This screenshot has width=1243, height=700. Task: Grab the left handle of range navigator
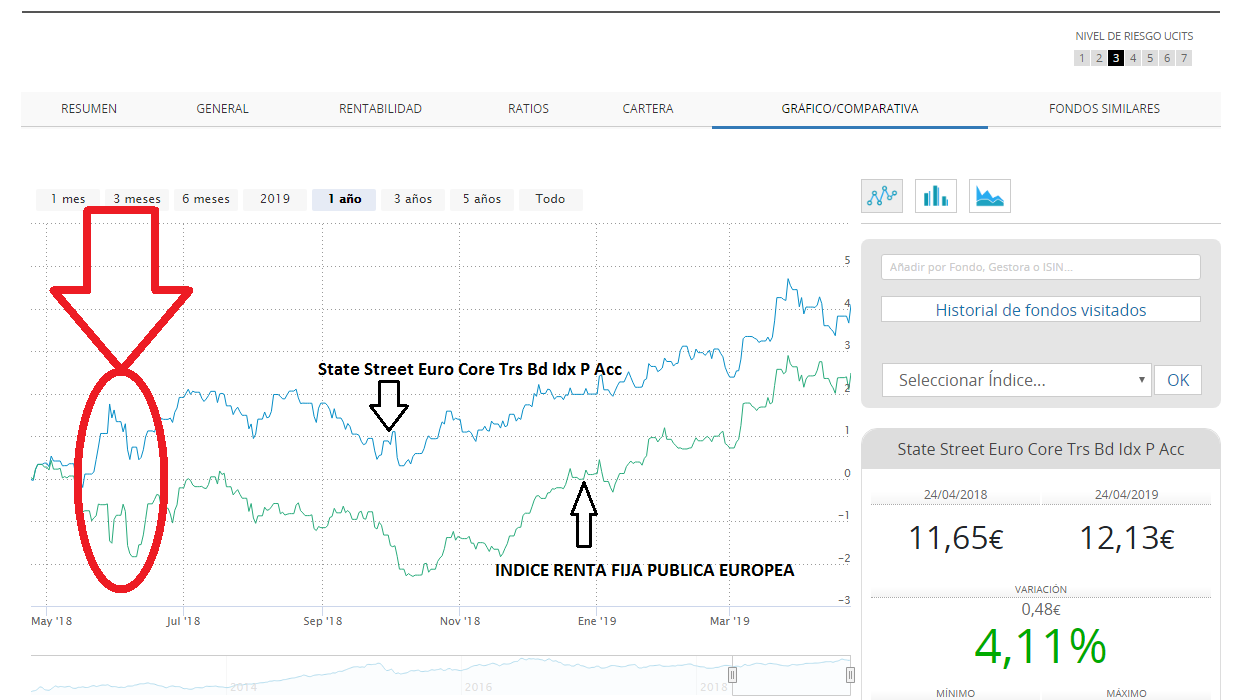733,675
